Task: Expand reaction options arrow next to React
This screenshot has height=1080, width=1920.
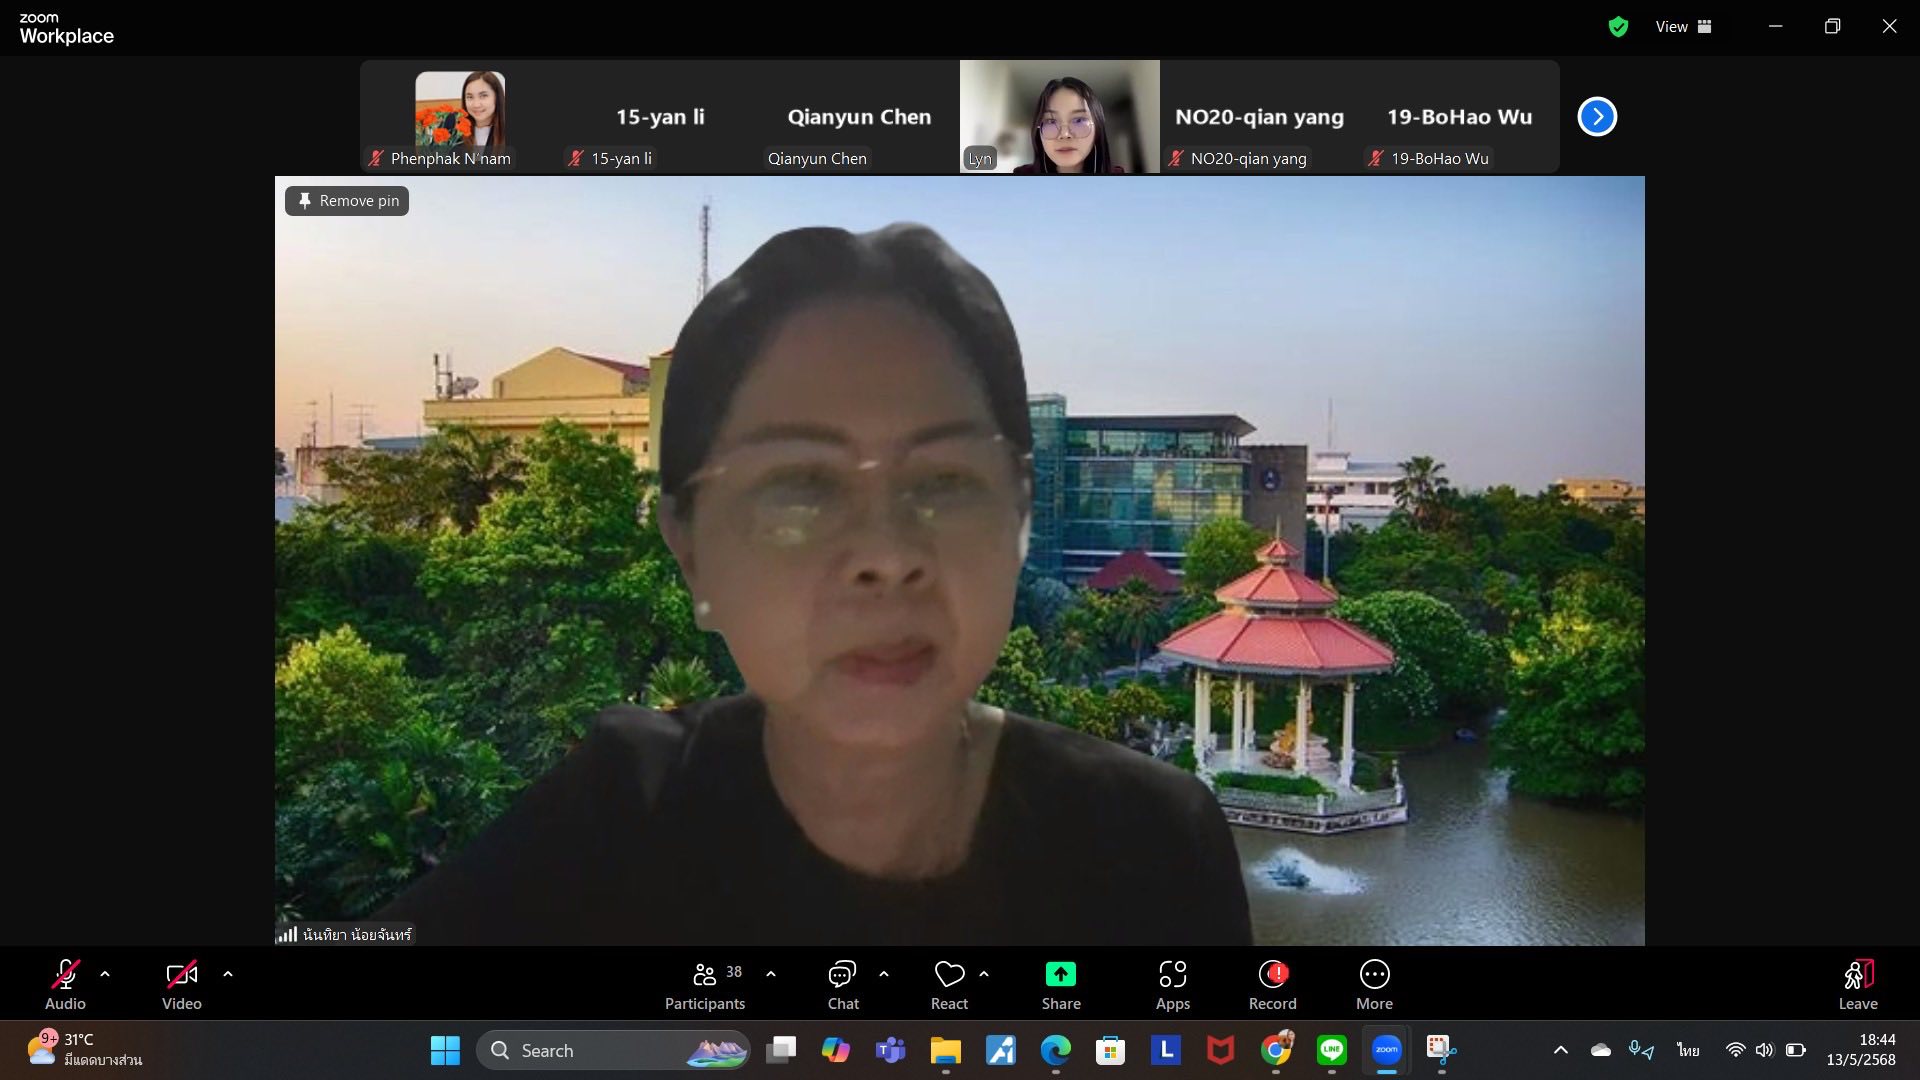Action: coord(984,974)
